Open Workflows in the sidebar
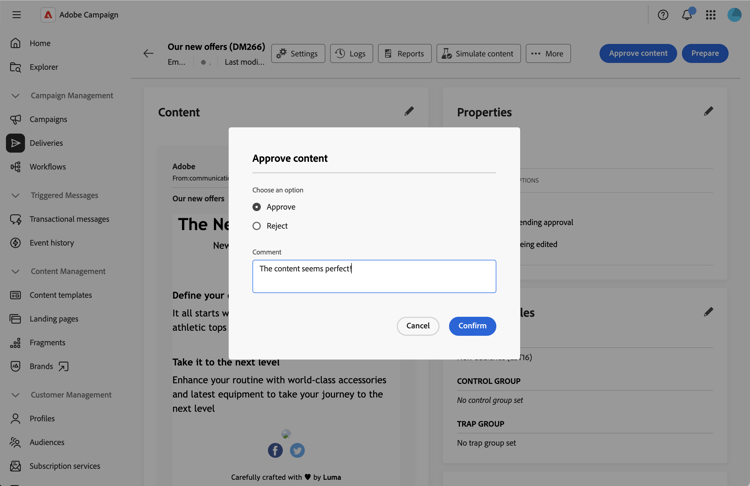 [47, 166]
